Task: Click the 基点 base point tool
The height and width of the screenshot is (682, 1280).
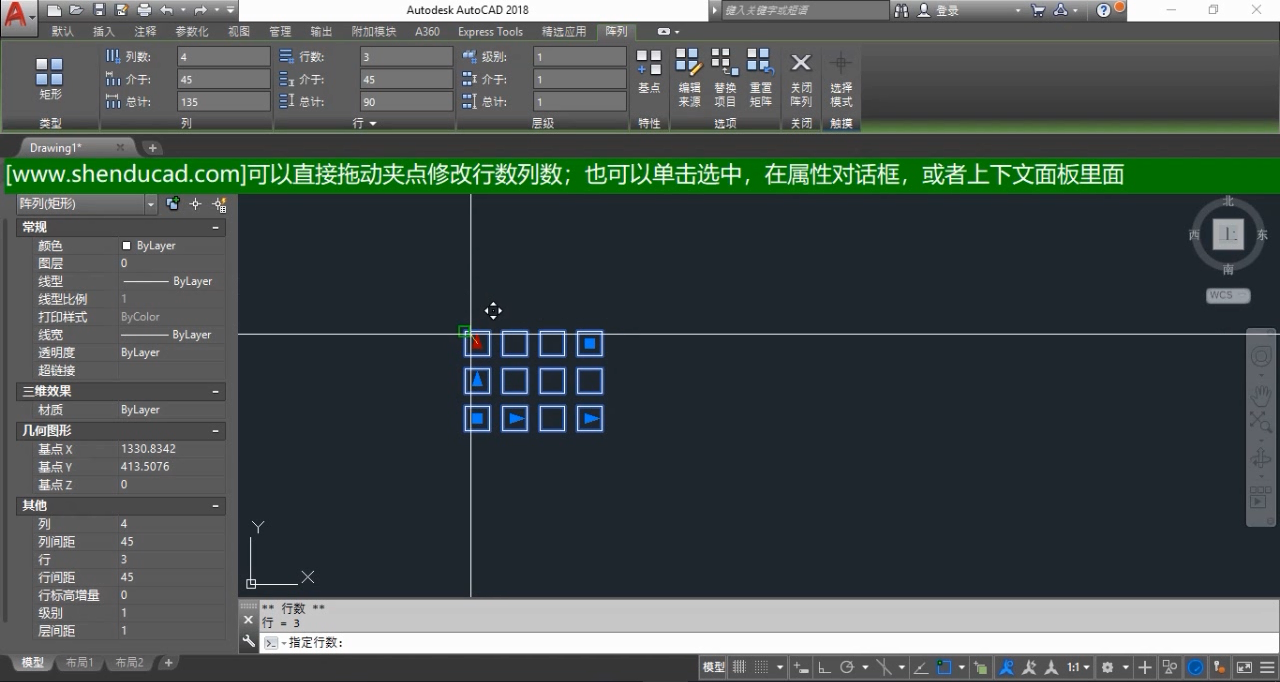Action: point(649,72)
